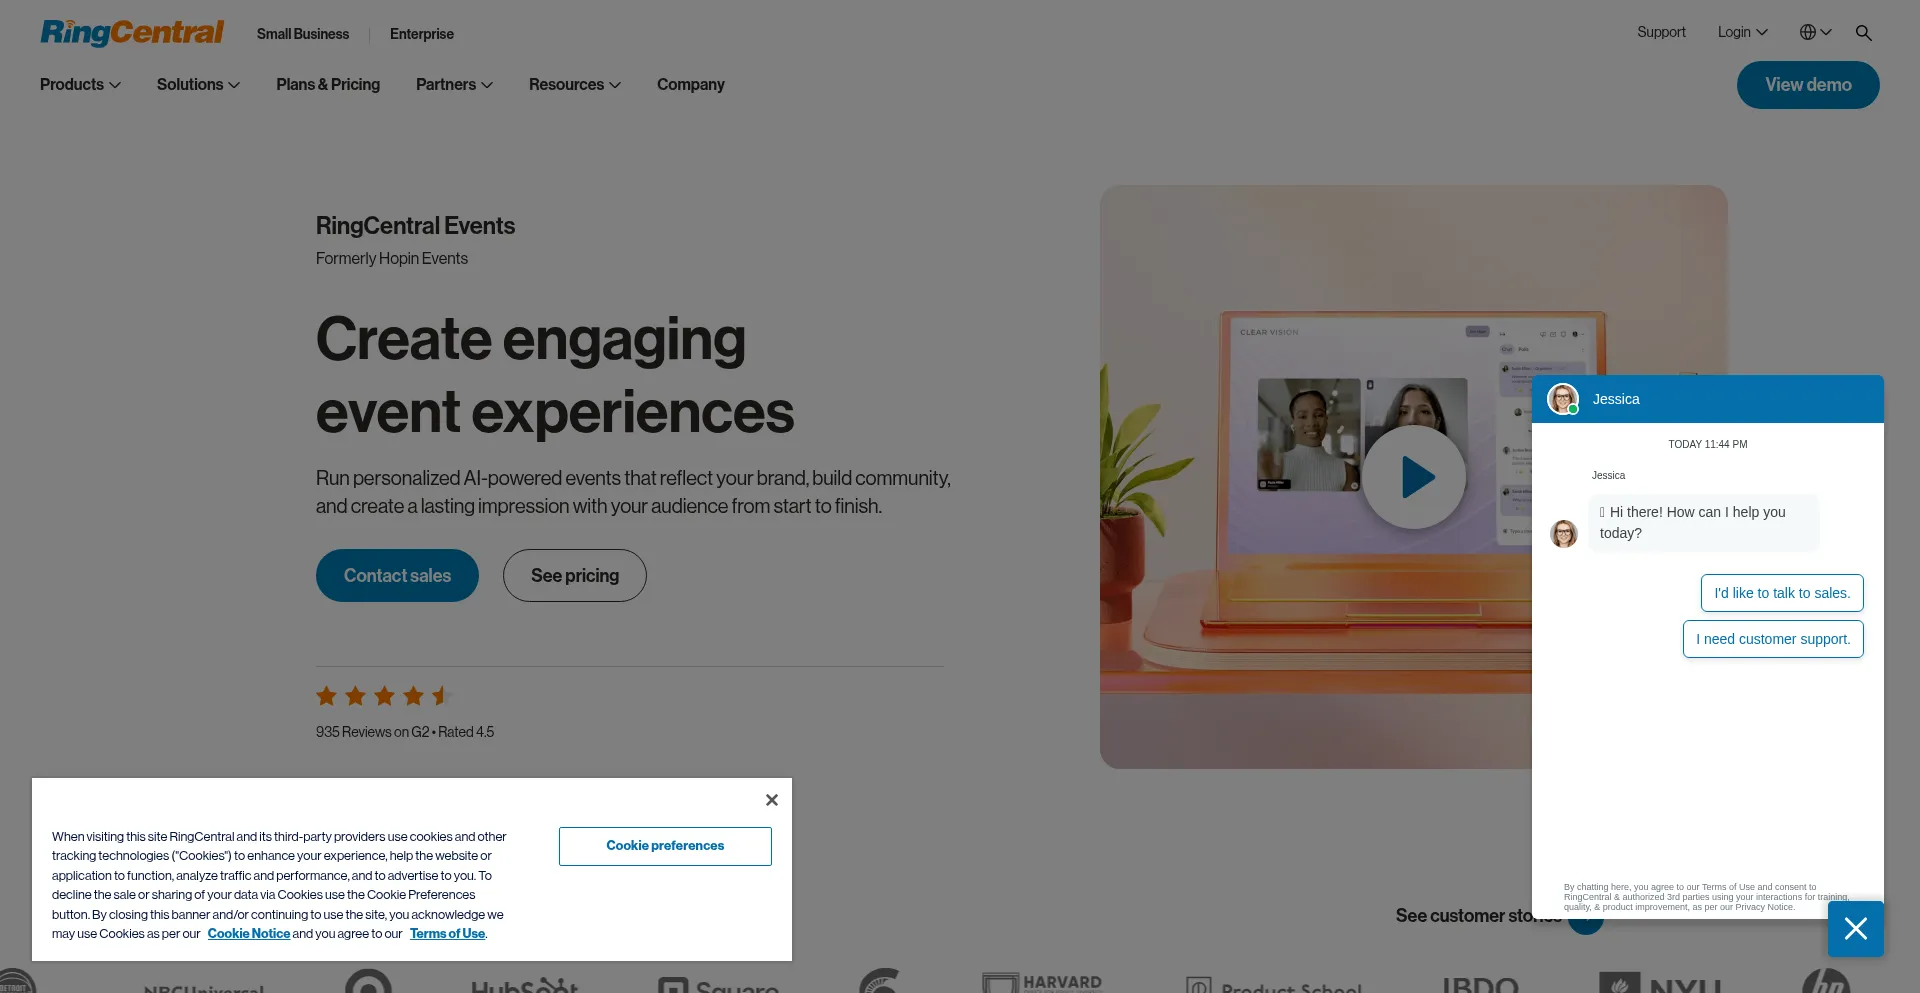Screen dimensions: 1920x993
Task: Click Jessica's avatar beside the greeting message
Action: click(1564, 534)
